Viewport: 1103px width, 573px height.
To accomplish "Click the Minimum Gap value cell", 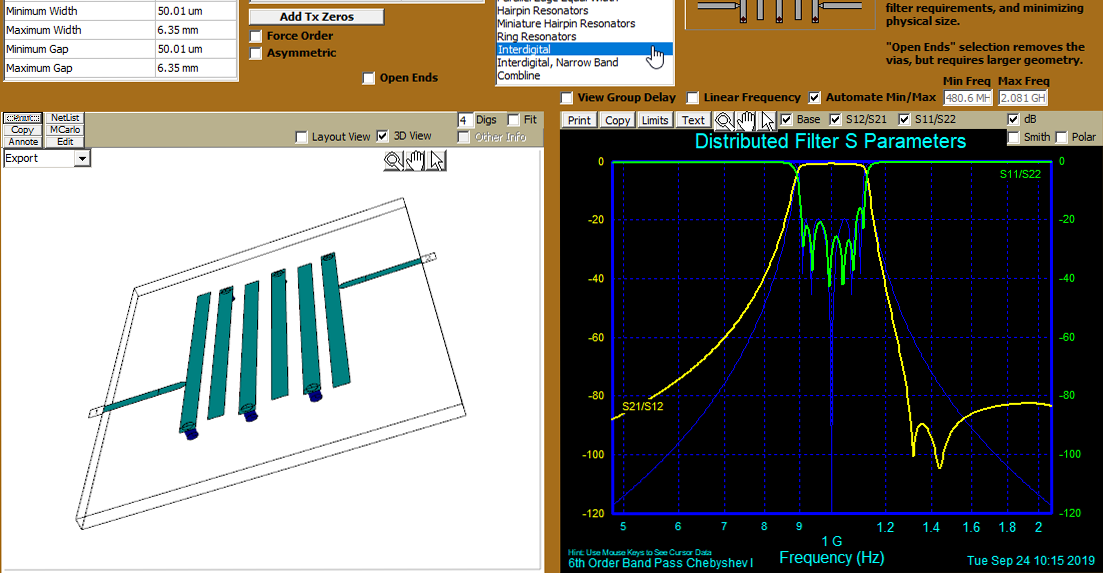I will click(196, 49).
